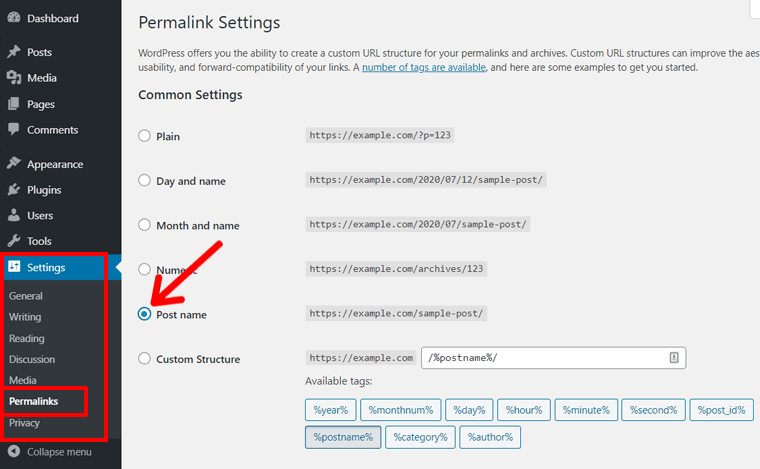Click the Appearance paintbrush icon
Screen dimensions: 760x469
[x=14, y=163]
